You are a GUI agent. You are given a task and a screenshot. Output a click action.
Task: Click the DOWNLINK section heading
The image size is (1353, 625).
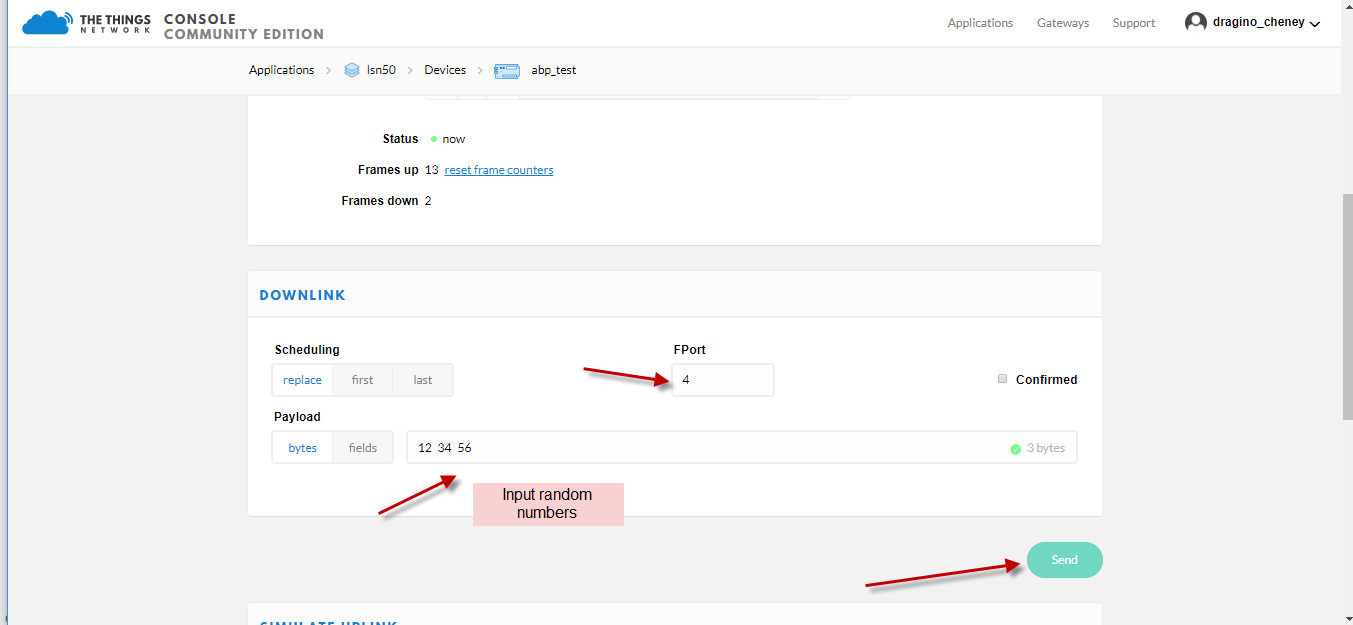coord(302,295)
